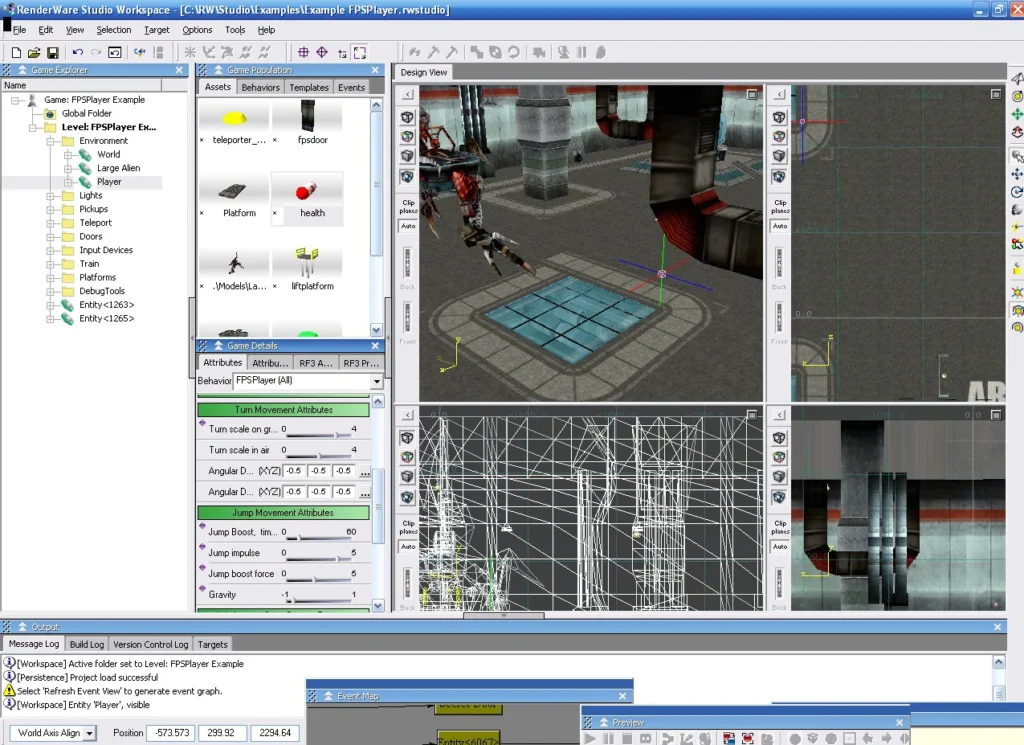Click the Open folder toolbar icon

34,52
